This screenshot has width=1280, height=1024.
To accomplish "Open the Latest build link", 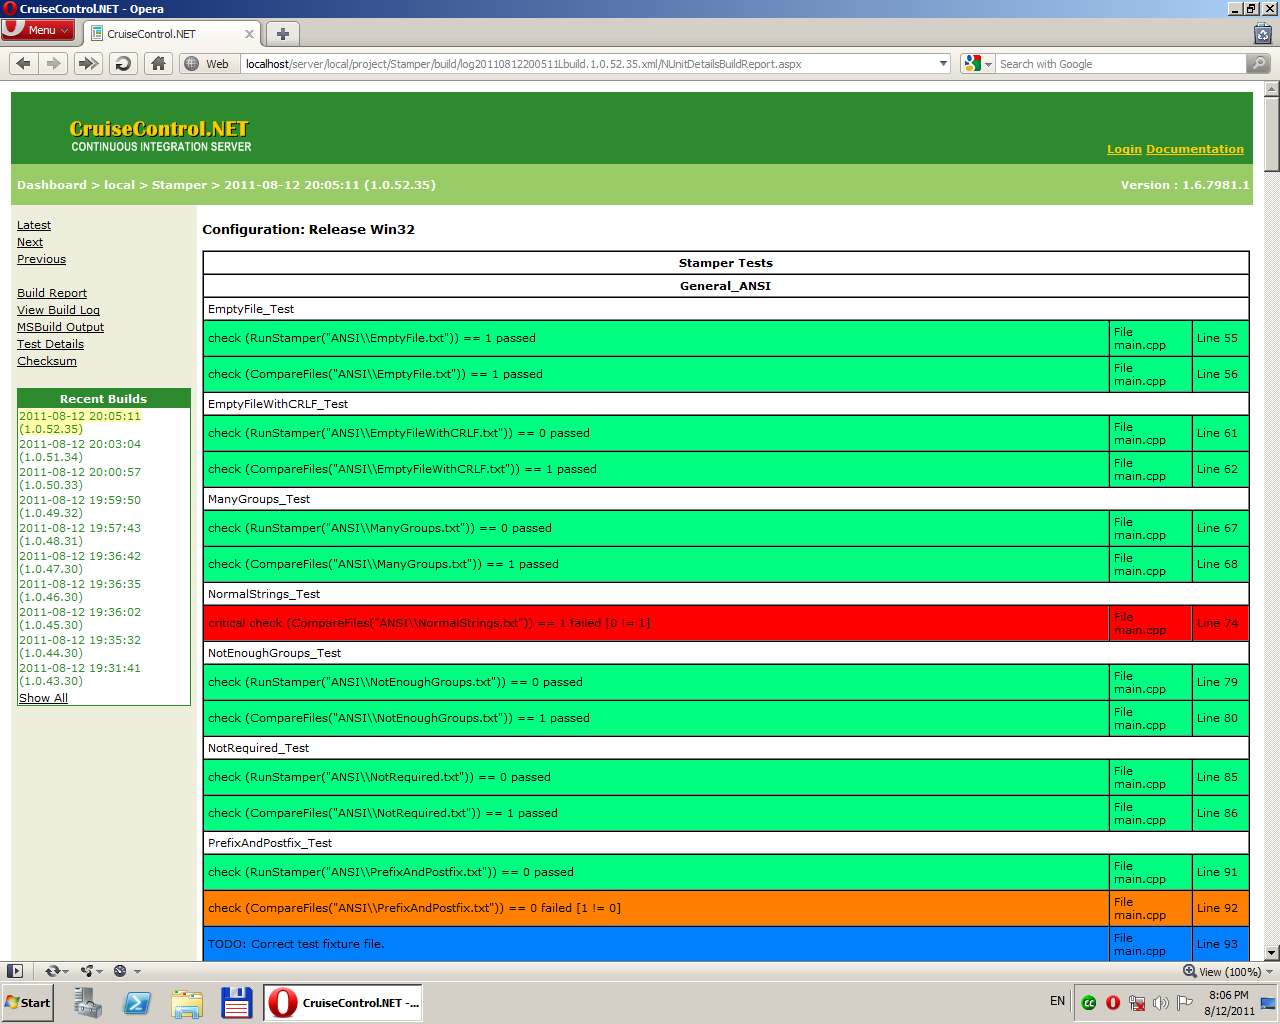I will (34, 225).
